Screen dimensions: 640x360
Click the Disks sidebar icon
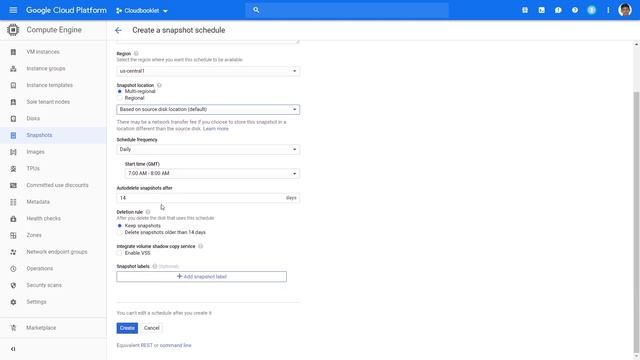13,118
